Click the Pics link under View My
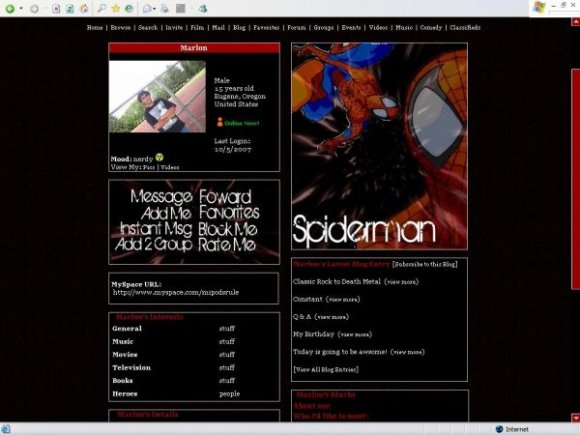This screenshot has height=435, width=580. point(149,167)
